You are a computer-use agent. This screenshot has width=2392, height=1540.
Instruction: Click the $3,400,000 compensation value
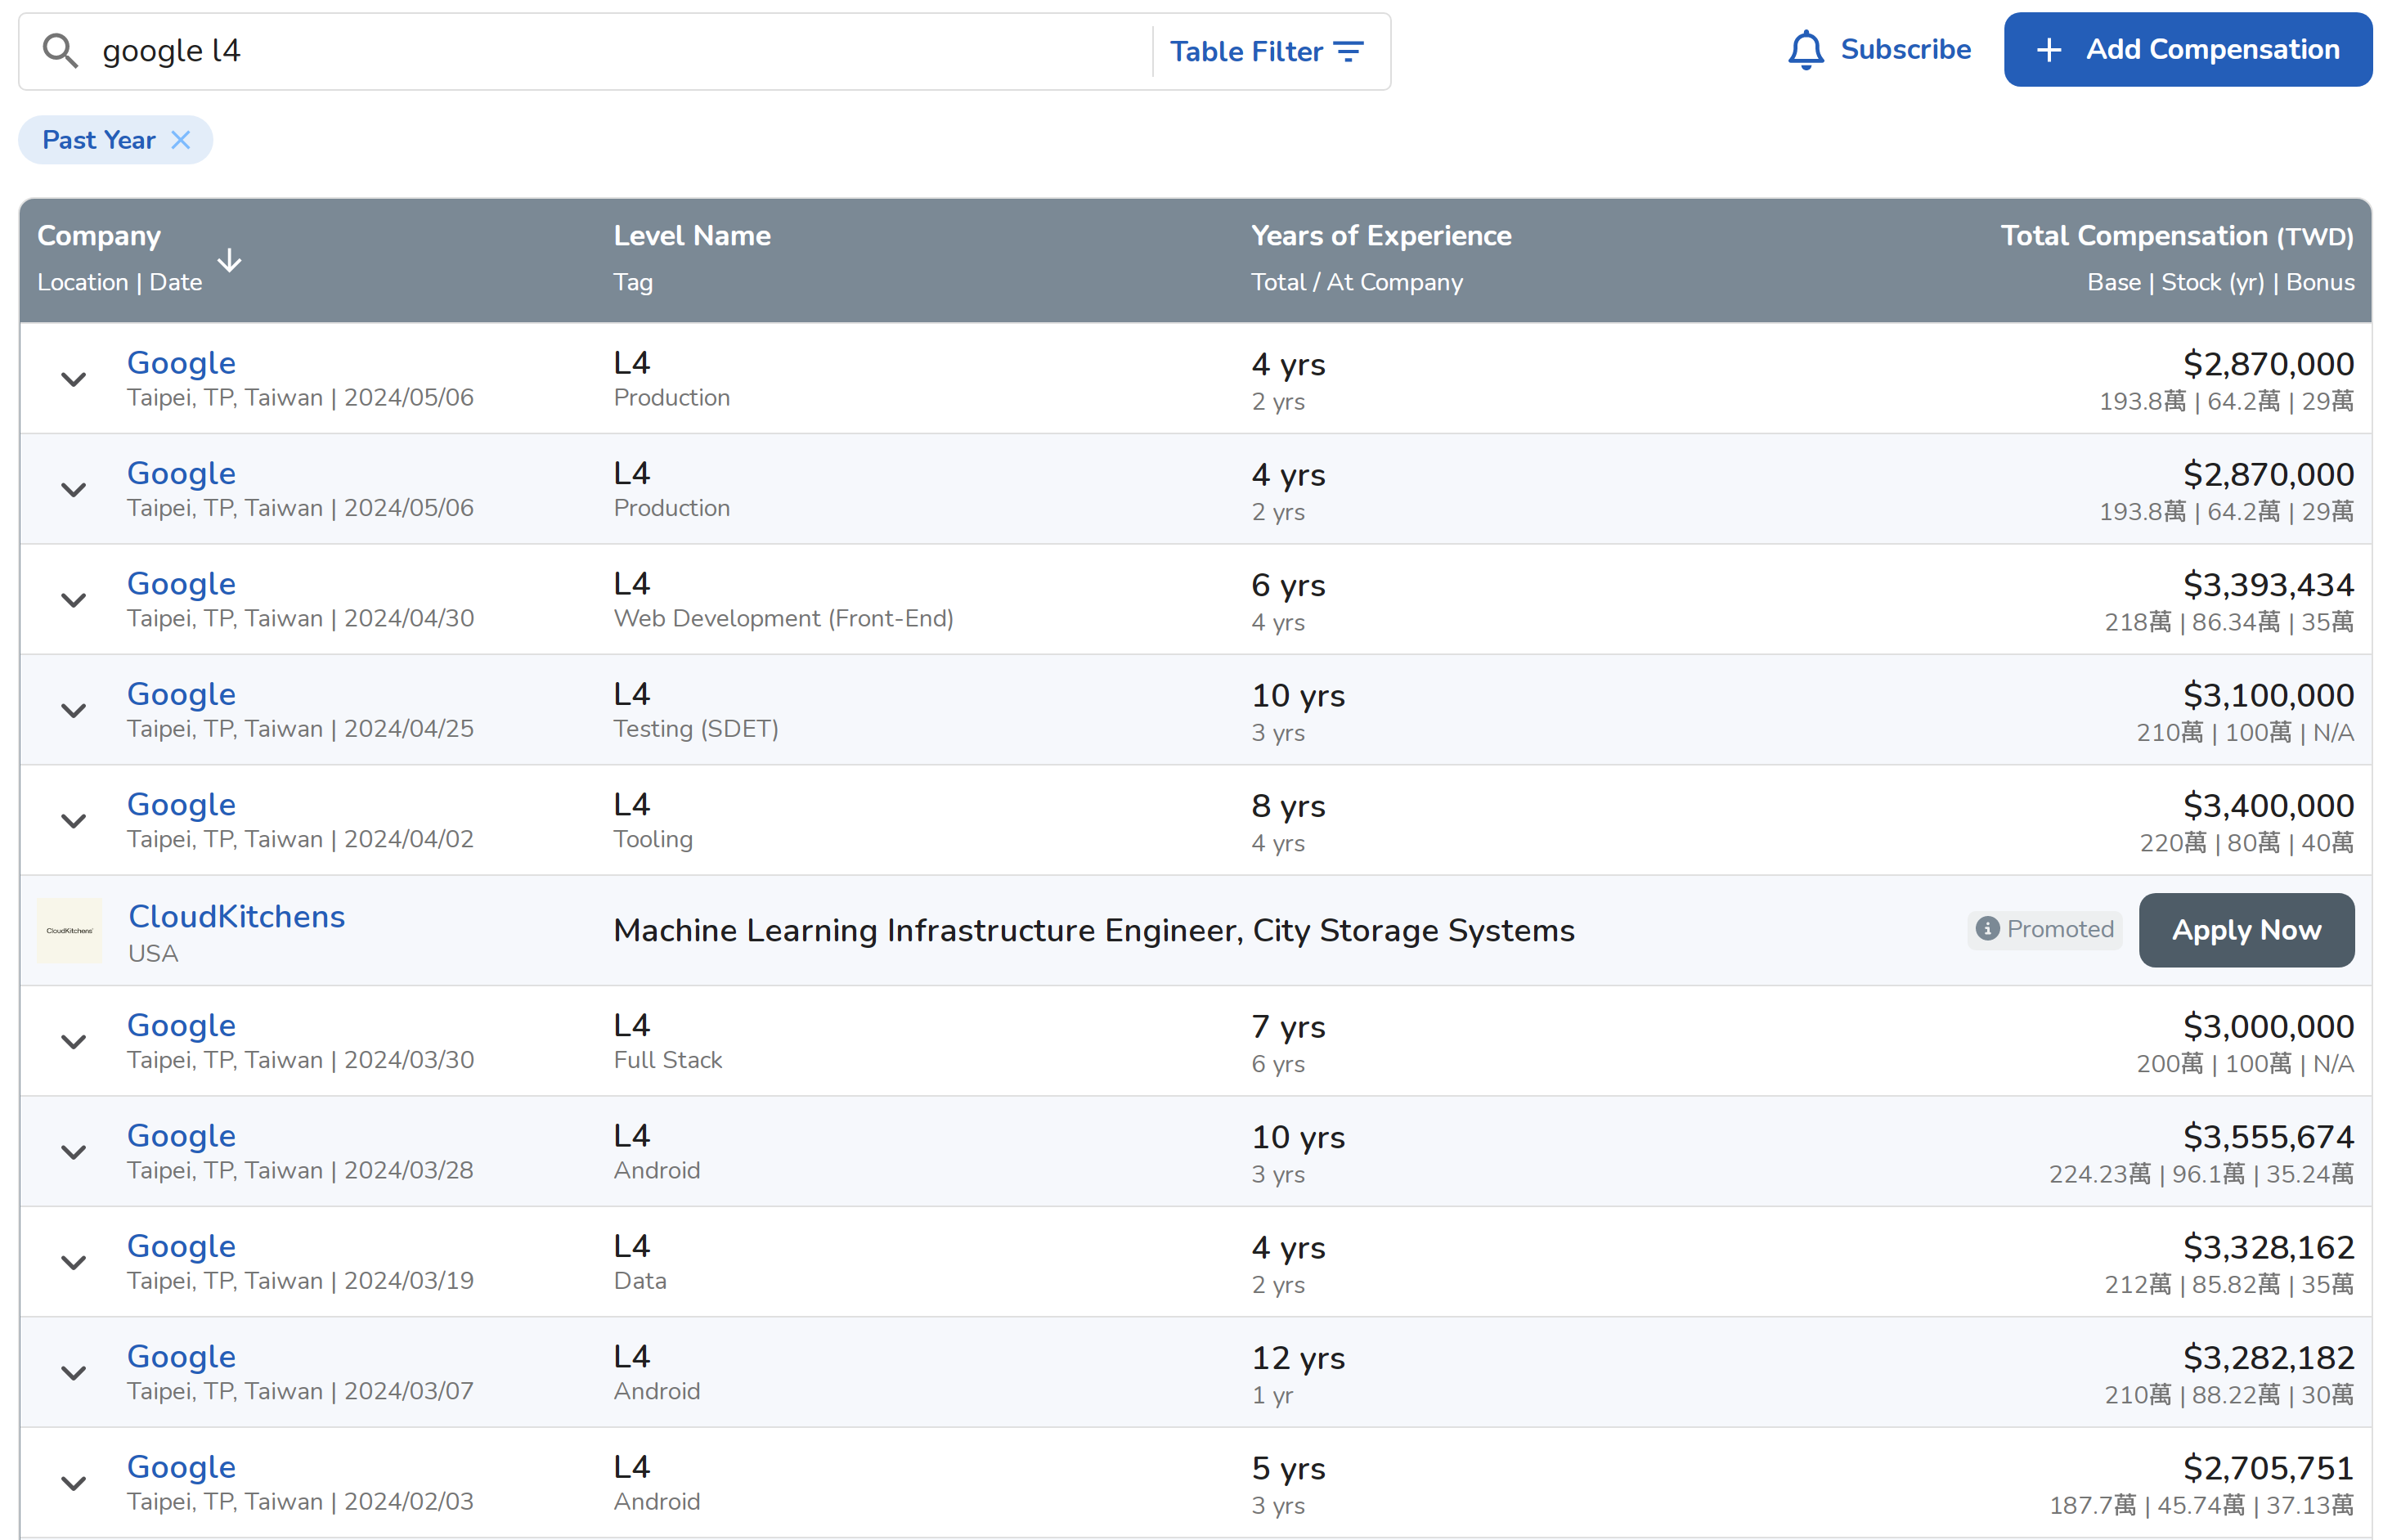tap(2268, 806)
